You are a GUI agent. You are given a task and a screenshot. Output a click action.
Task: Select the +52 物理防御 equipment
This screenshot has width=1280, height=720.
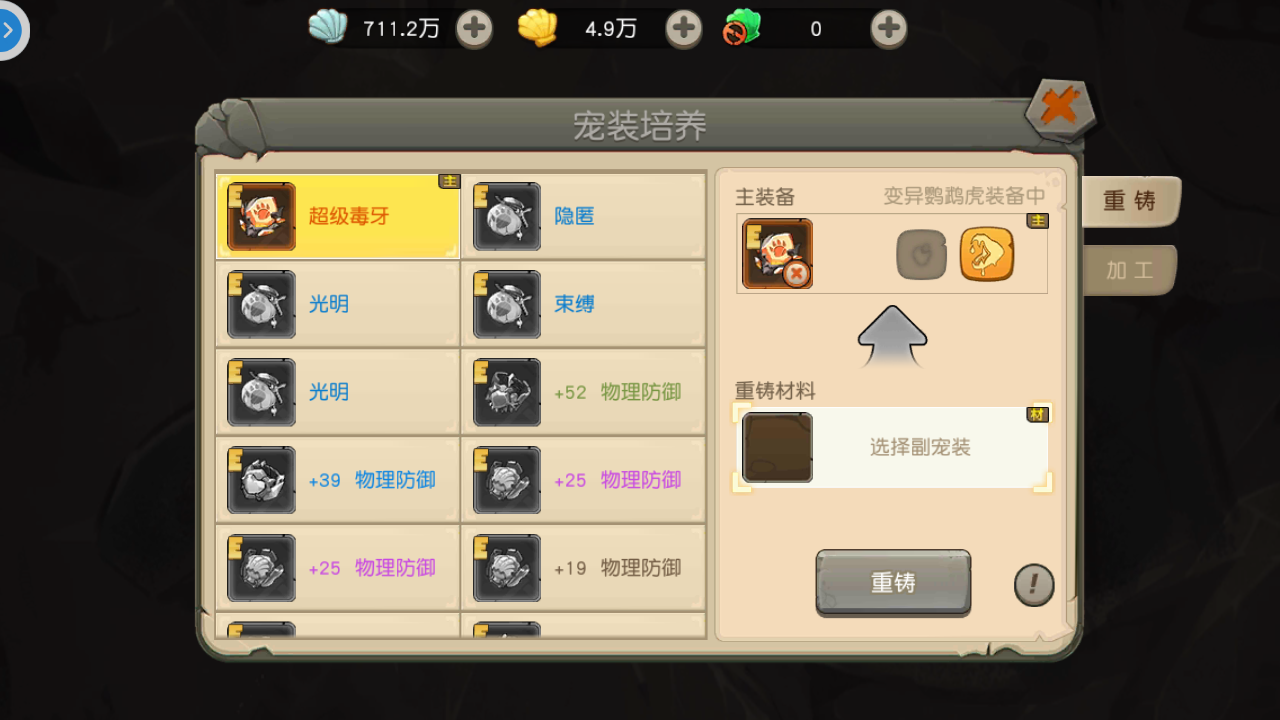point(583,392)
